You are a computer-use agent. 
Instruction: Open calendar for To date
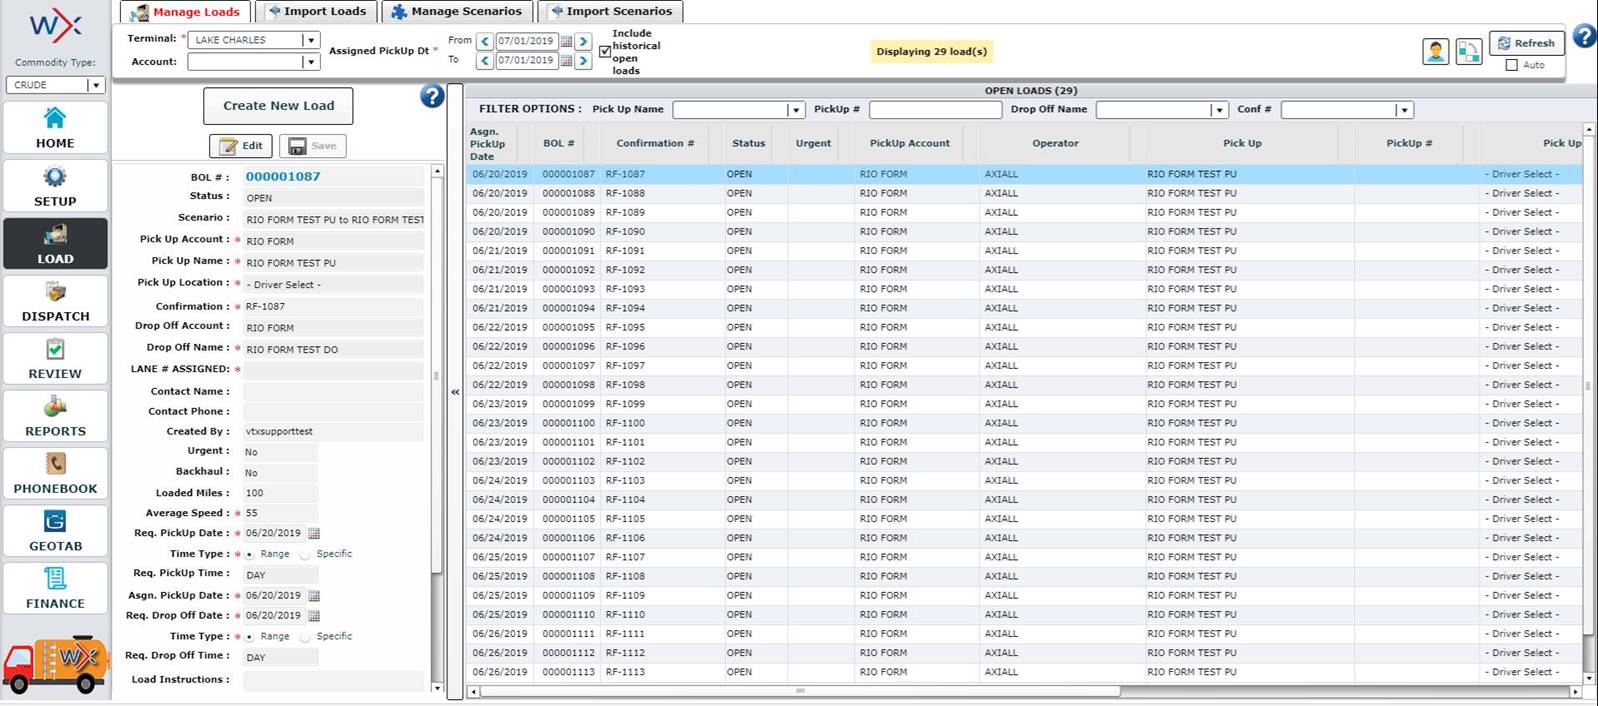pyautogui.click(x=566, y=60)
